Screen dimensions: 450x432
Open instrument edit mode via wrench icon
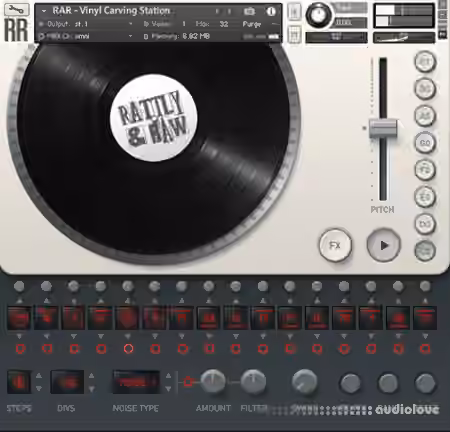tap(17, 9)
